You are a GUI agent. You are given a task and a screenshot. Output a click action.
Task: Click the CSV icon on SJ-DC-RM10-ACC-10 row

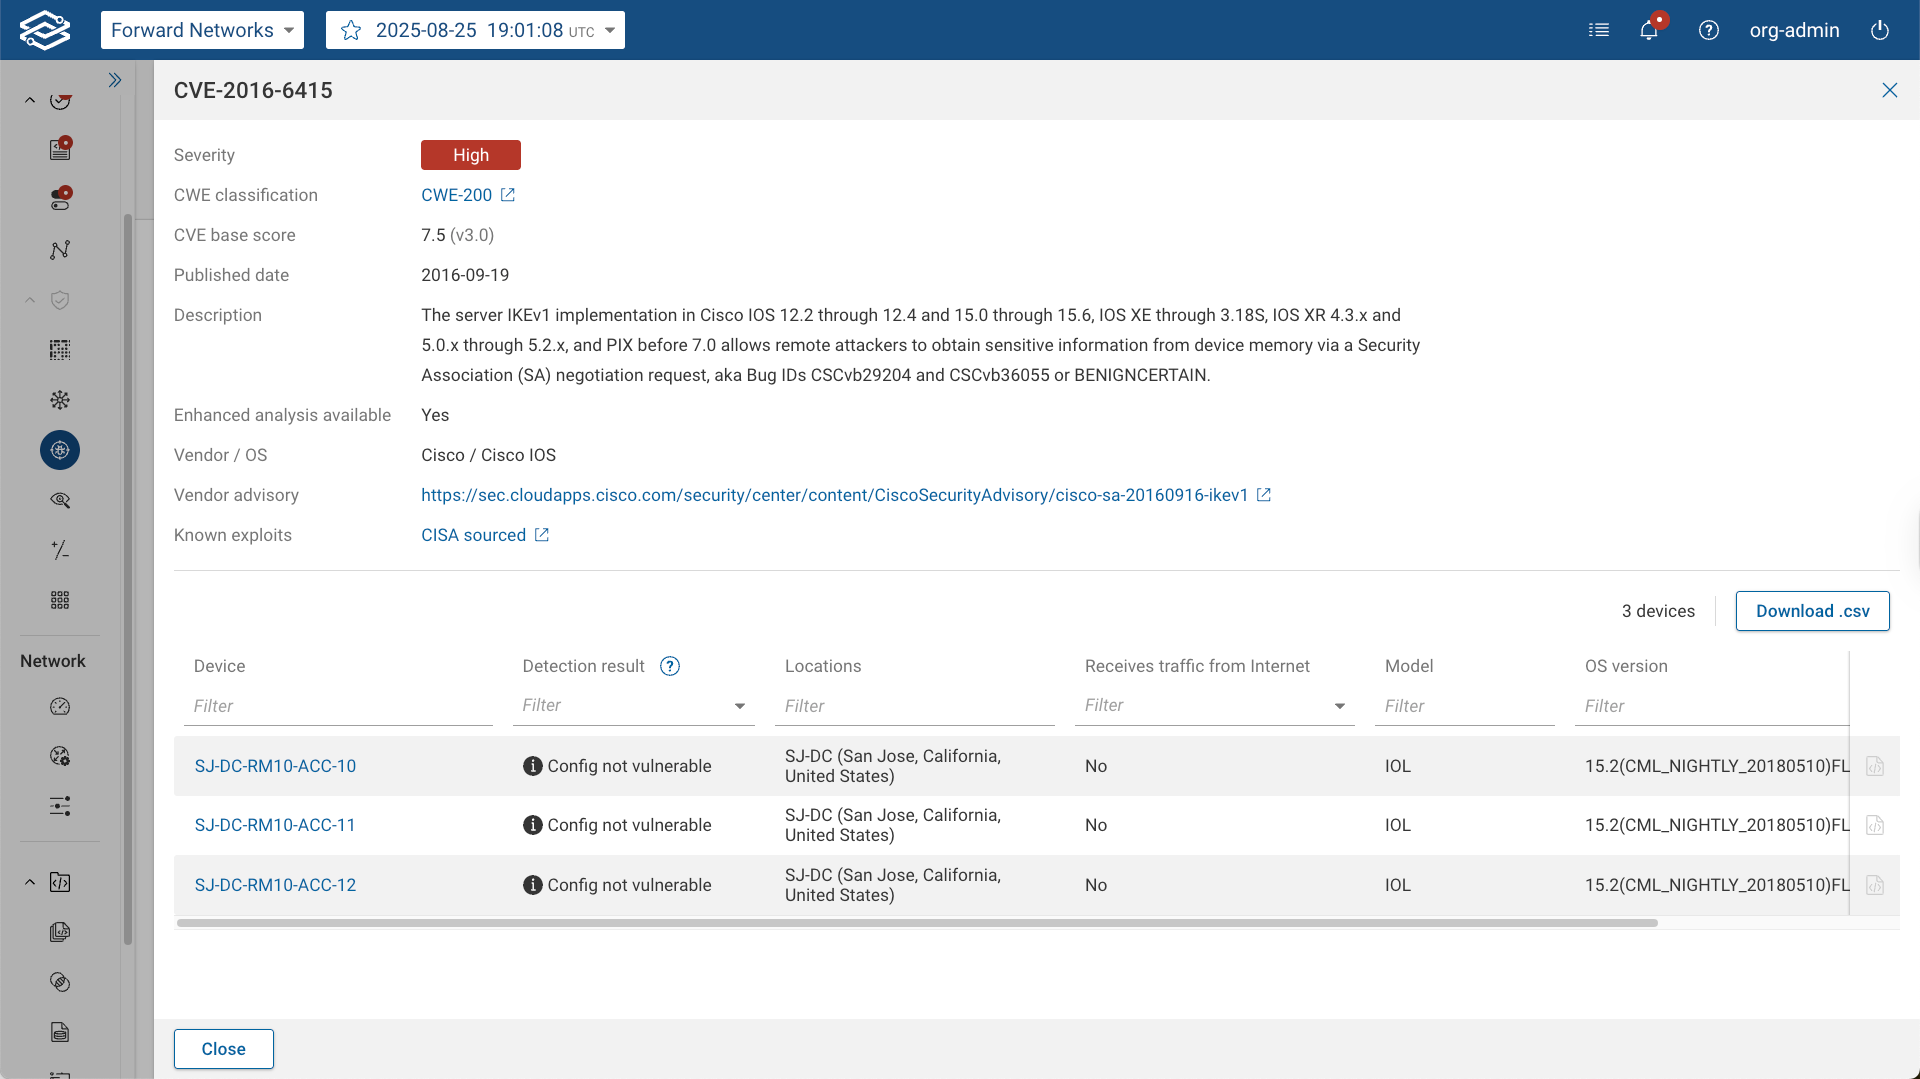click(x=1875, y=766)
